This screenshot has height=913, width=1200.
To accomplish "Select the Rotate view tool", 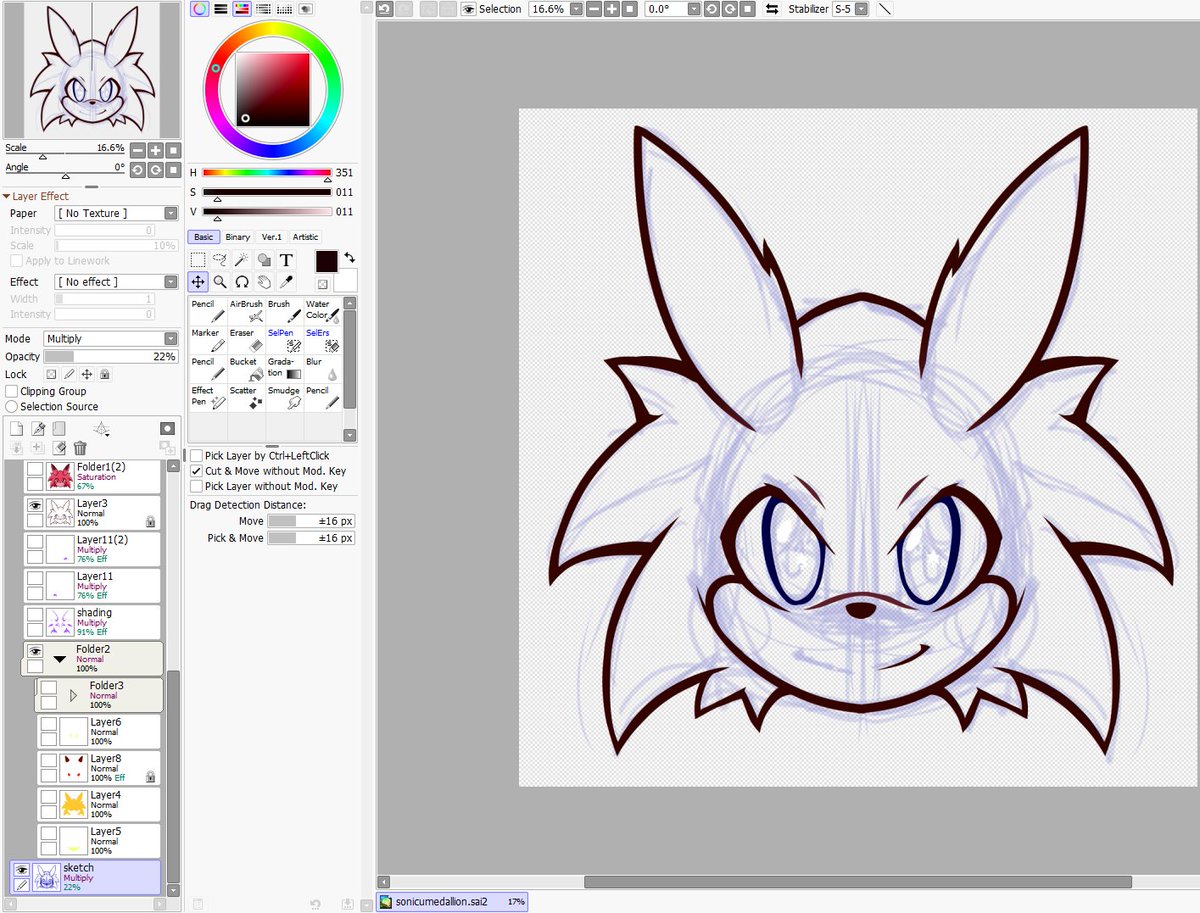I will [x=242, y=282].
